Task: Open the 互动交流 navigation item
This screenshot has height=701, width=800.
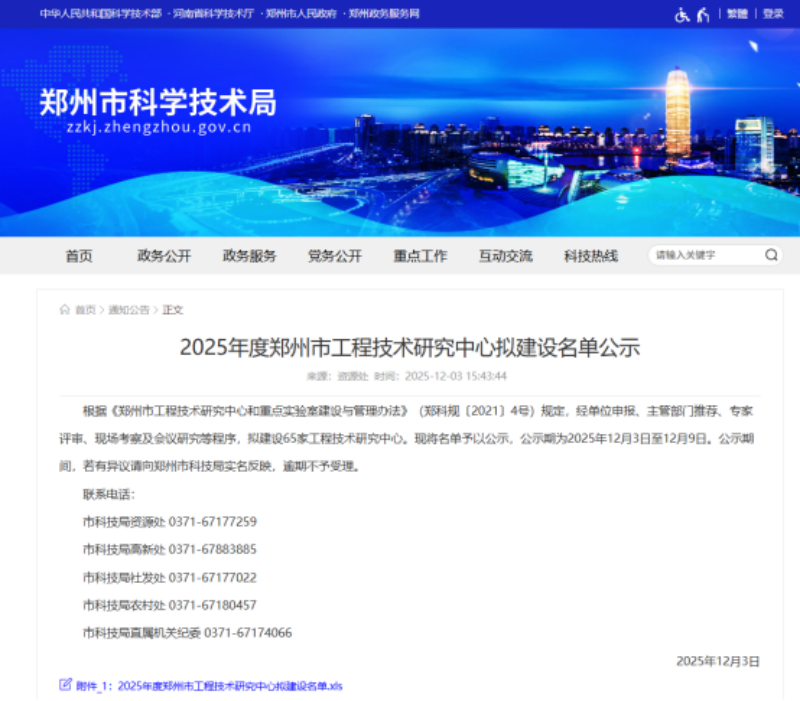Action: (x=505, y=256)
